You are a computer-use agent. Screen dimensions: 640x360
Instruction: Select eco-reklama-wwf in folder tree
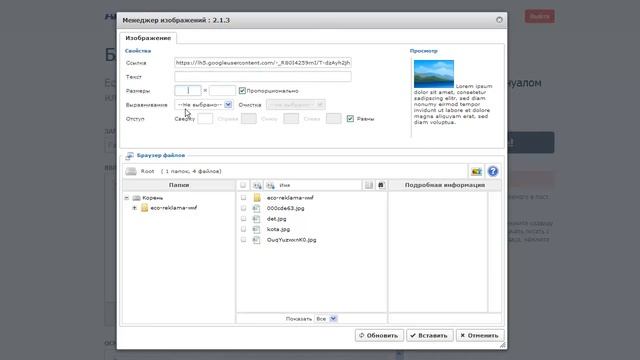174,208
